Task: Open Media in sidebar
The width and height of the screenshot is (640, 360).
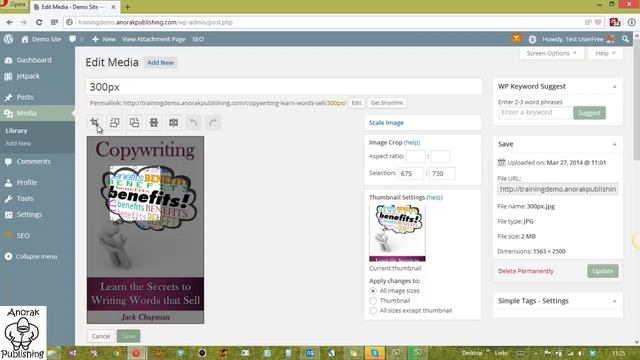Action: 27,113
